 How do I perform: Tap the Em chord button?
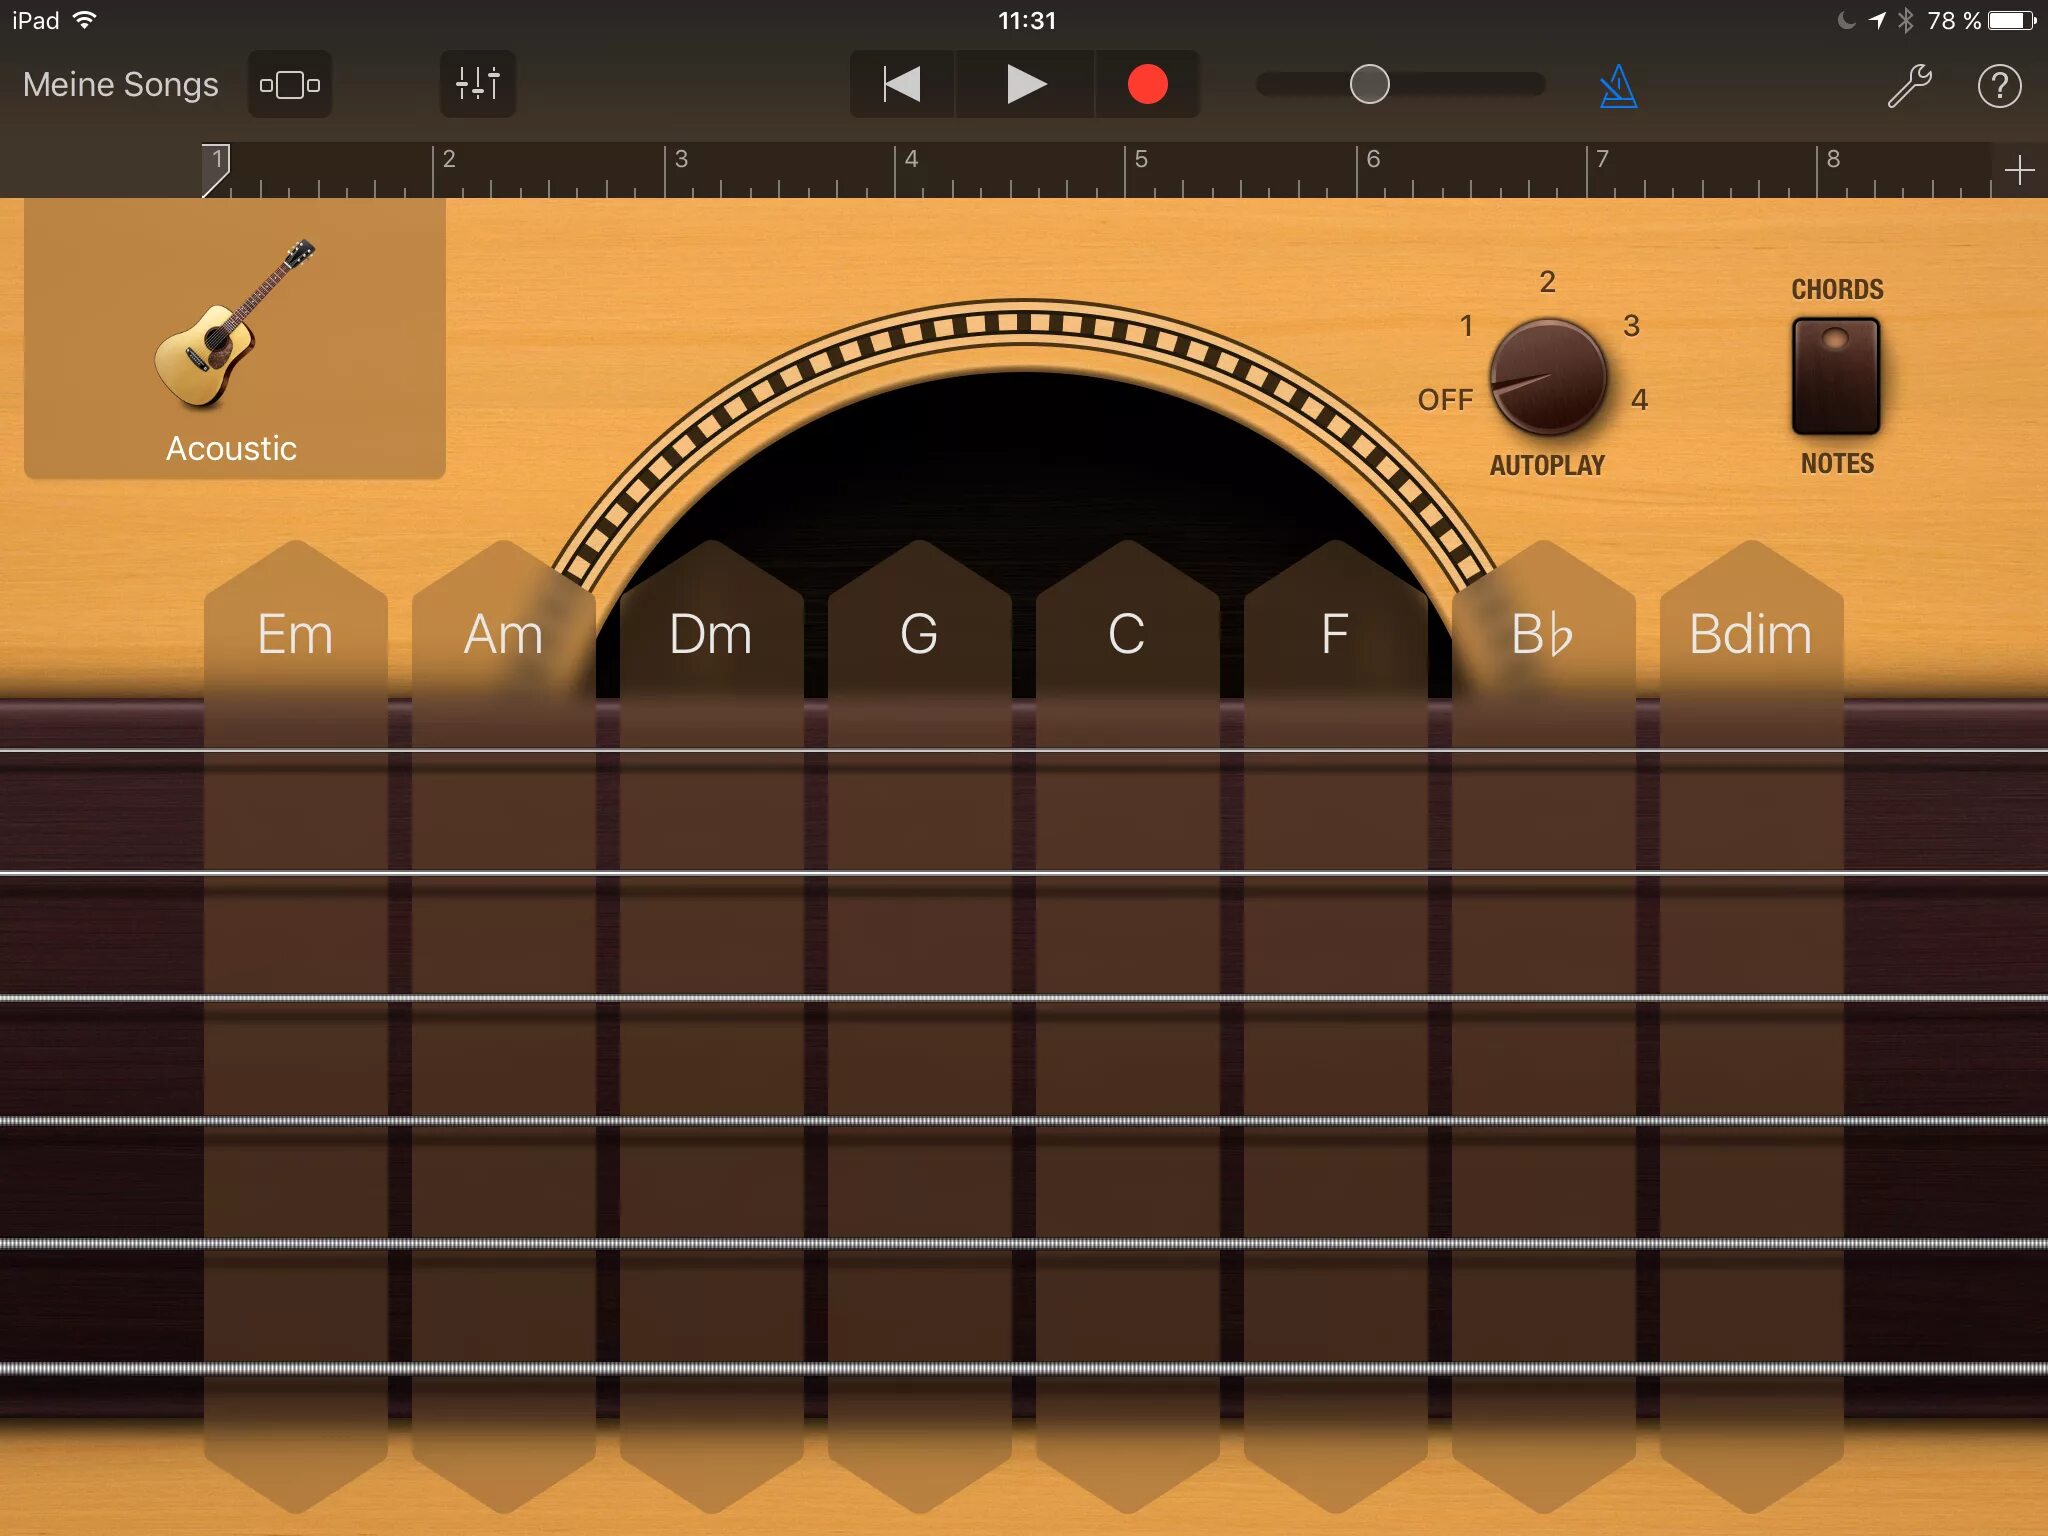[x=300, y=629]
